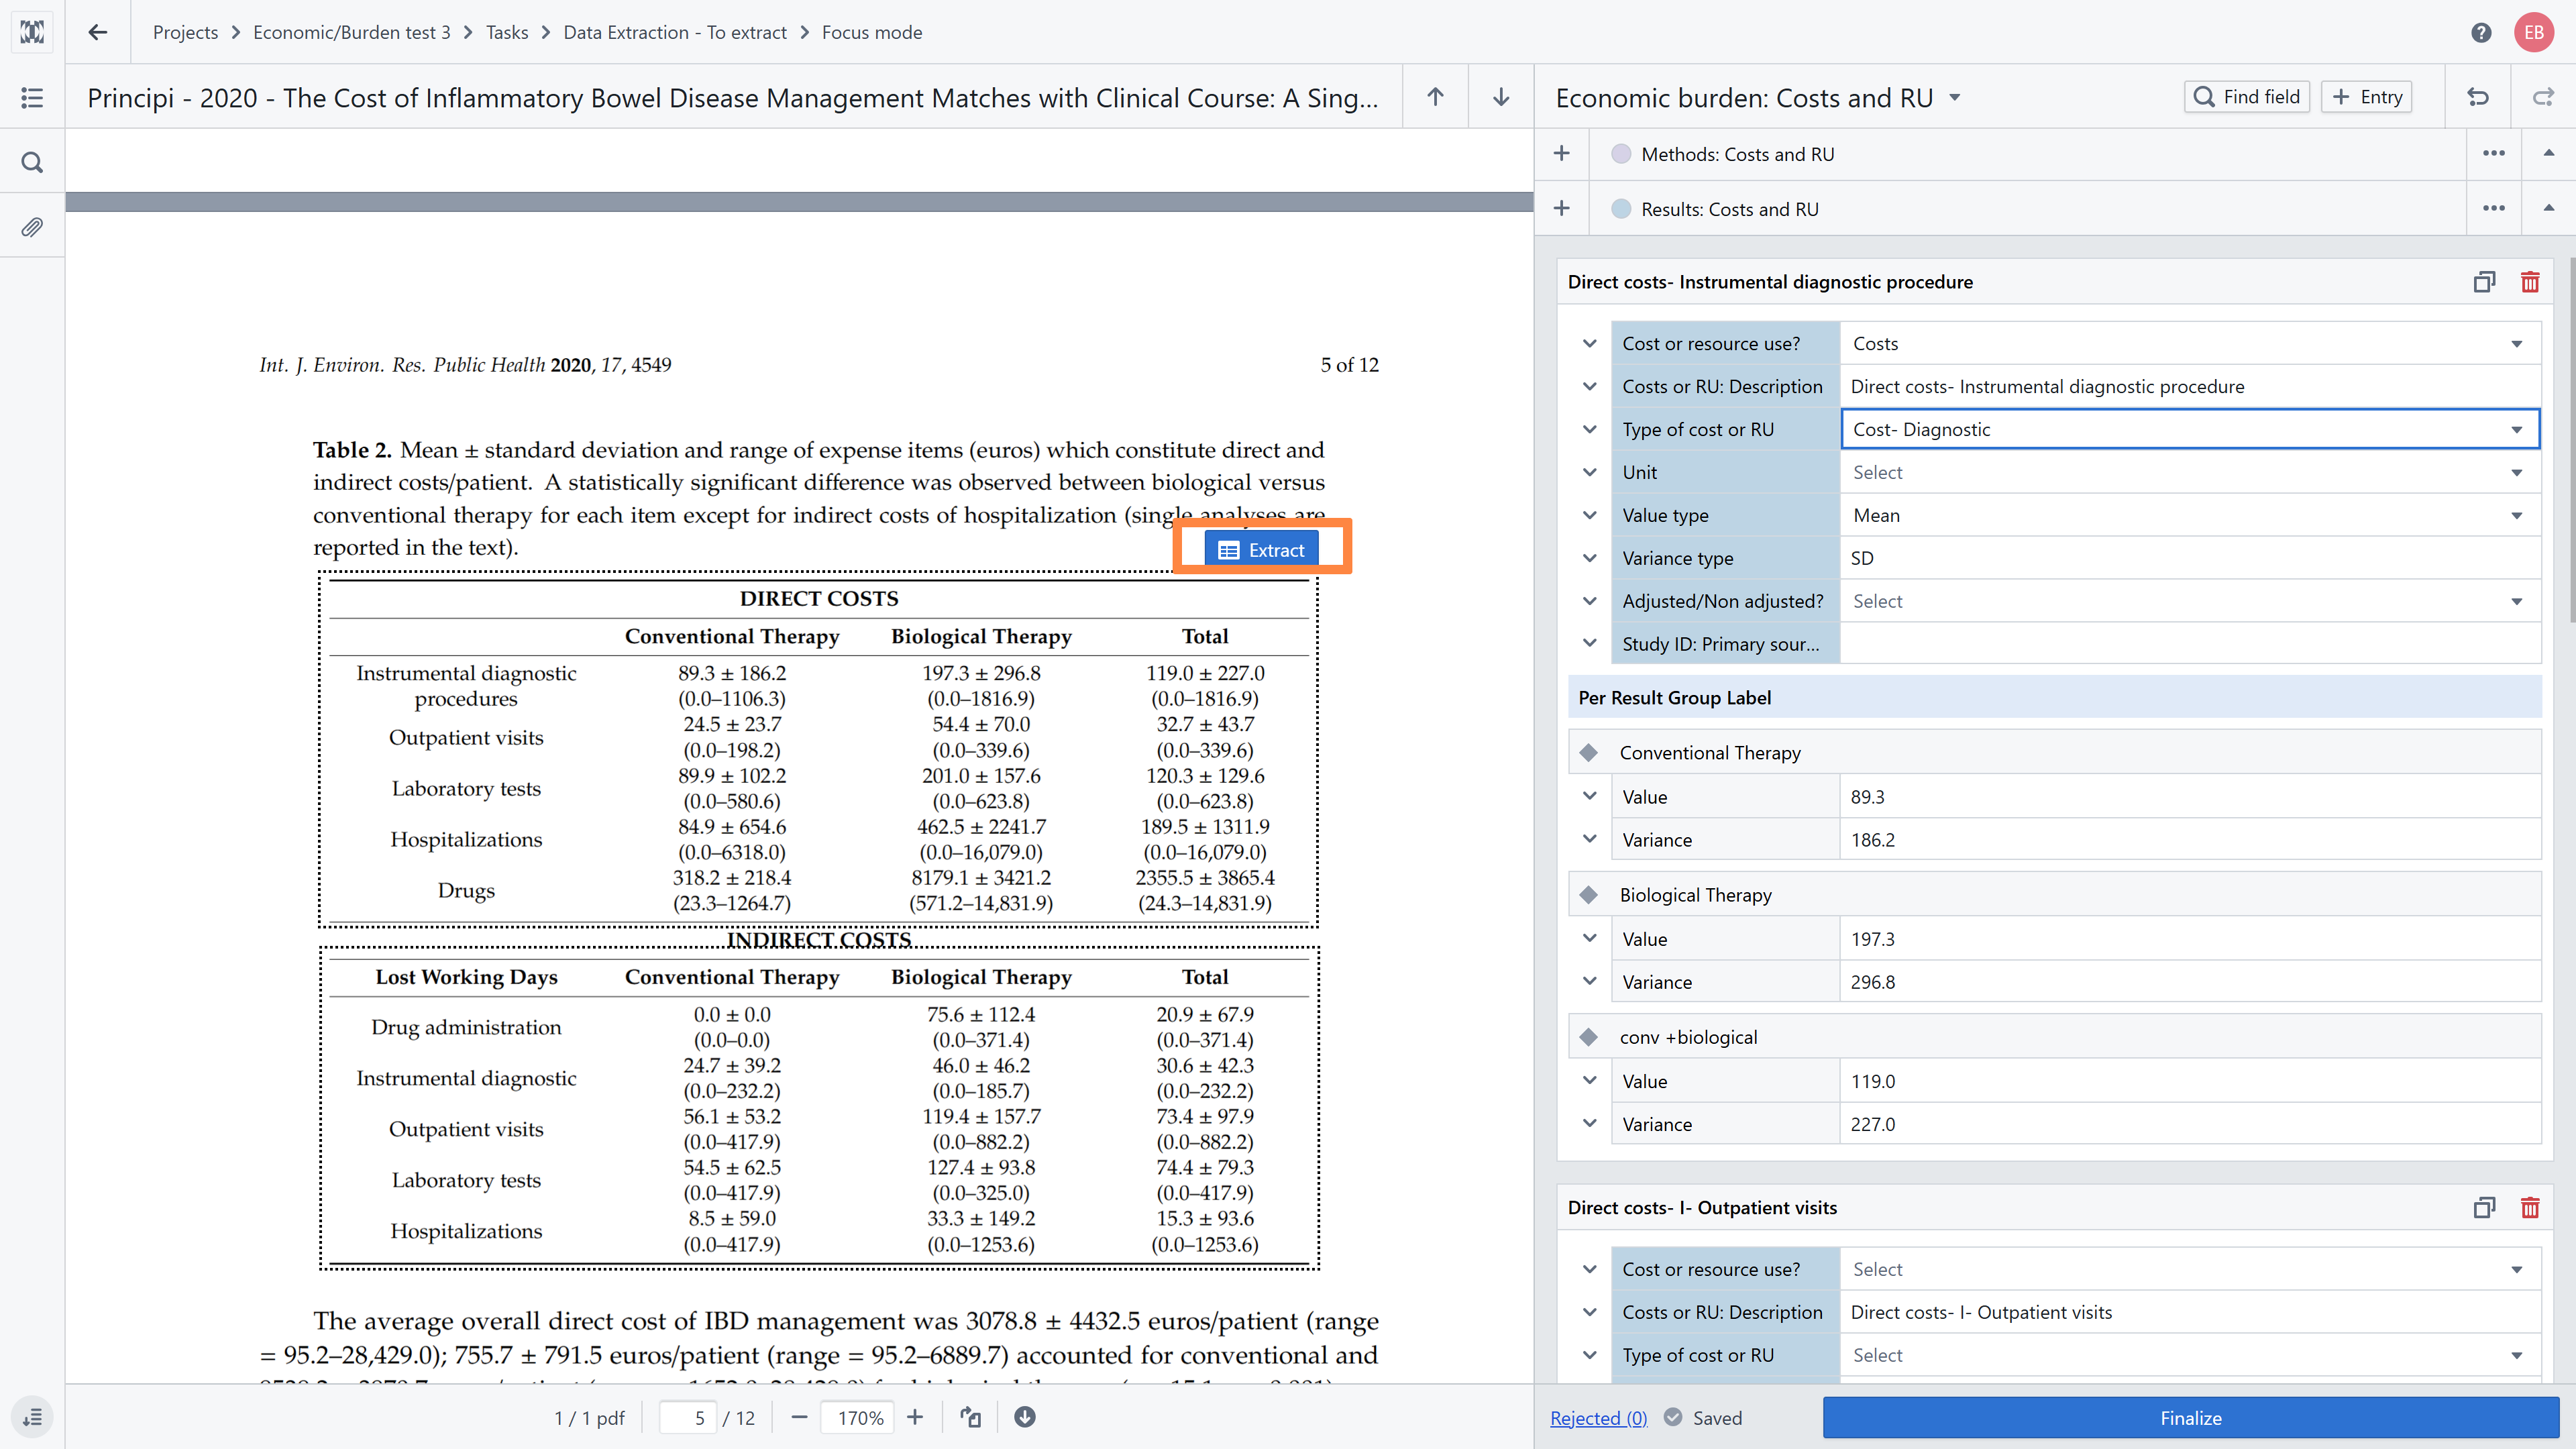
Task: Add an entry to Methods: Costs and RU
Action: [x=1562, y=154]
